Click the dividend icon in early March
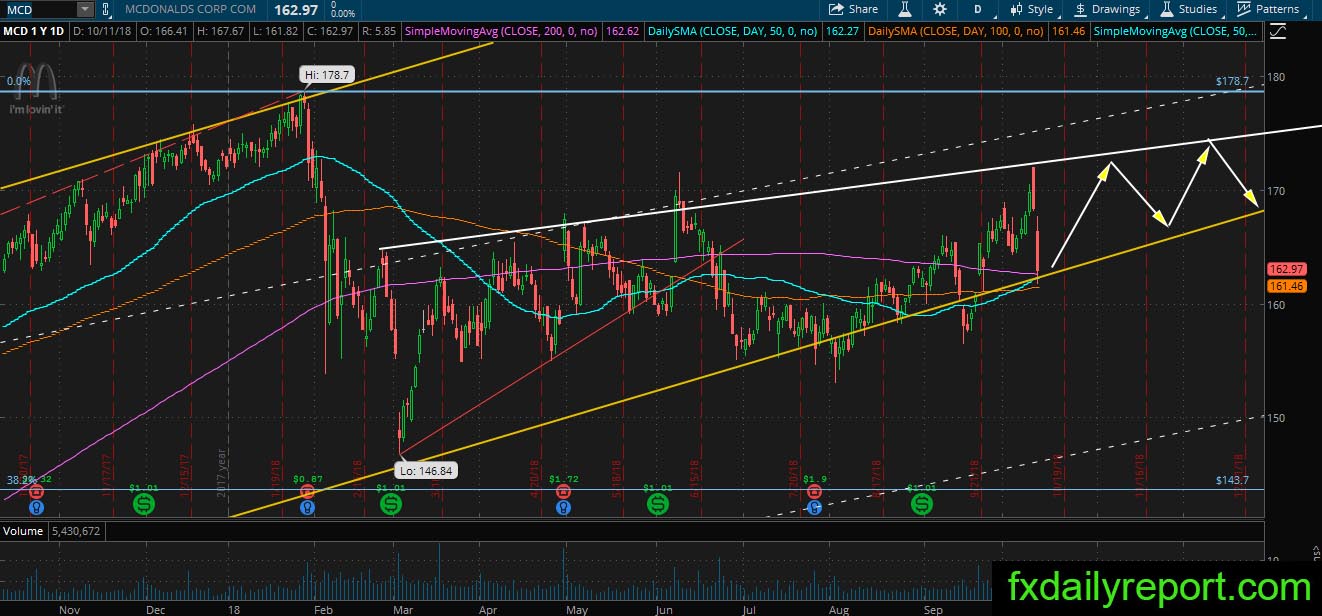The width and height of the screenshot is (1322, 616). tap(391, 504)
